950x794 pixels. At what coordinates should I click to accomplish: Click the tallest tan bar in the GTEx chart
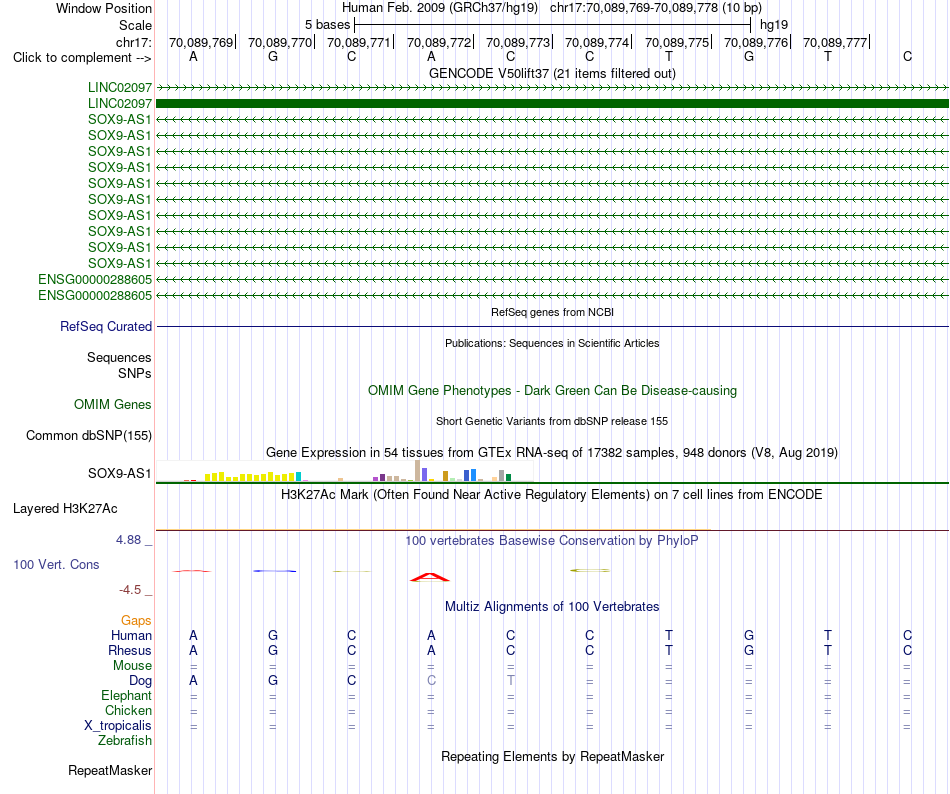(x=417, y=471)
